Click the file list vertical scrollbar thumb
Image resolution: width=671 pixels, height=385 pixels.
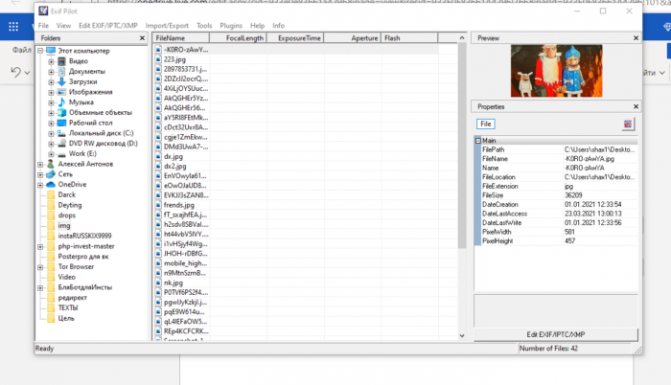(462, 145)
